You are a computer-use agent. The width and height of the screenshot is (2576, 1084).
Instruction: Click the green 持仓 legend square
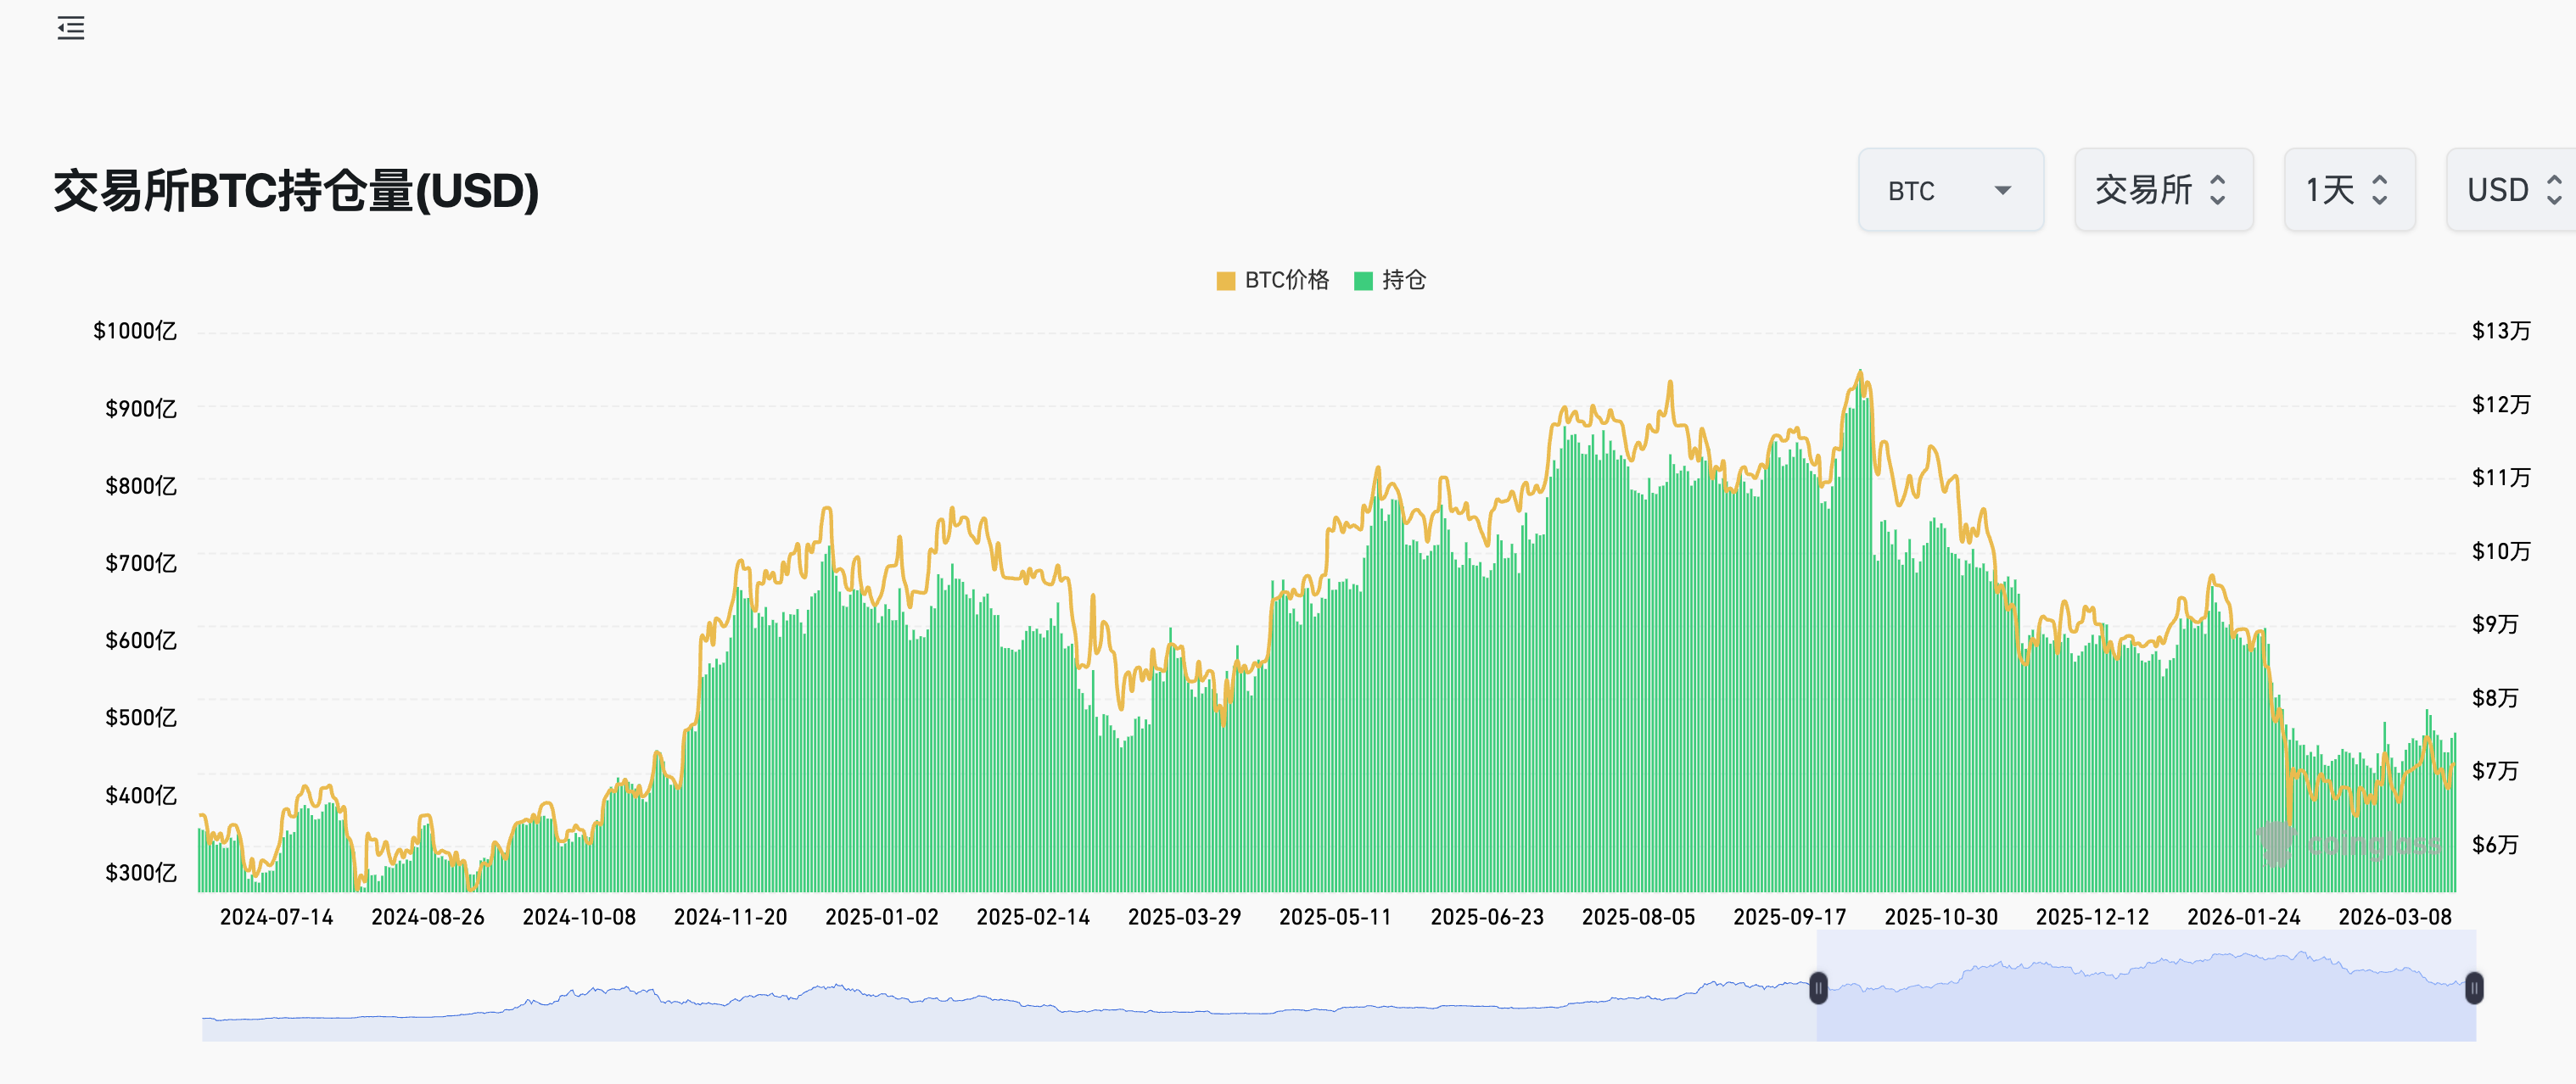pyautogui.click(x=1363, y=281)
